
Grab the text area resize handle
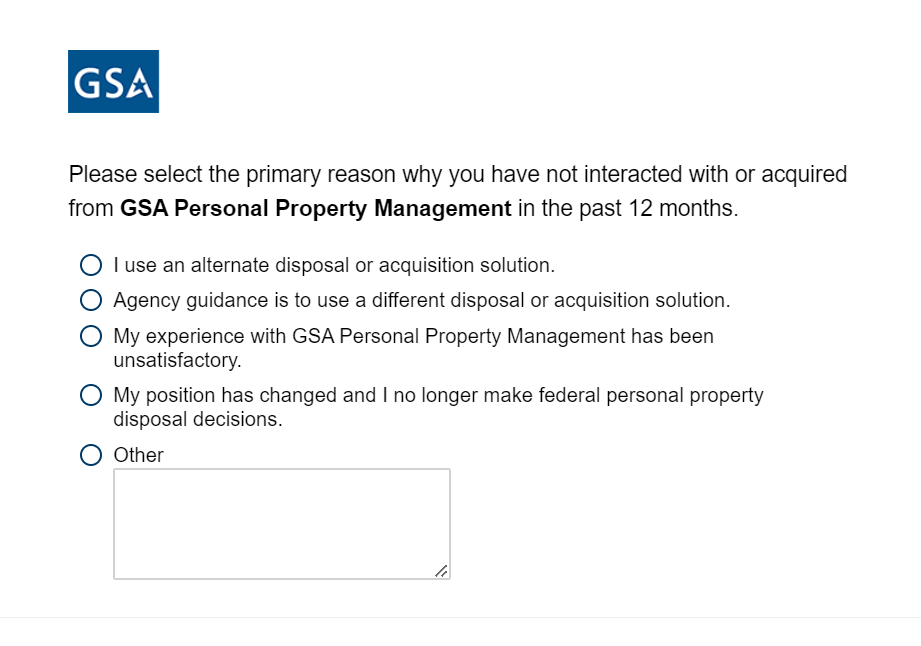(441, 570)
